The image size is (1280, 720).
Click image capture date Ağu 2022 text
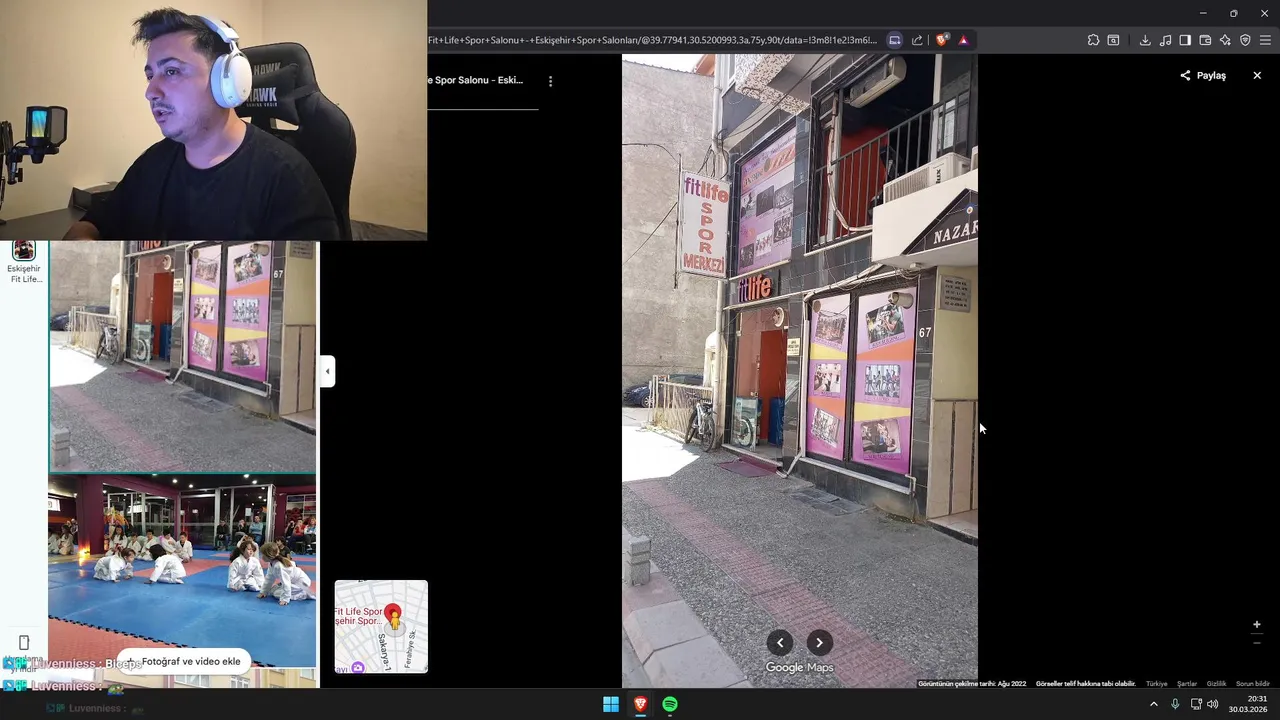[972, 684]
